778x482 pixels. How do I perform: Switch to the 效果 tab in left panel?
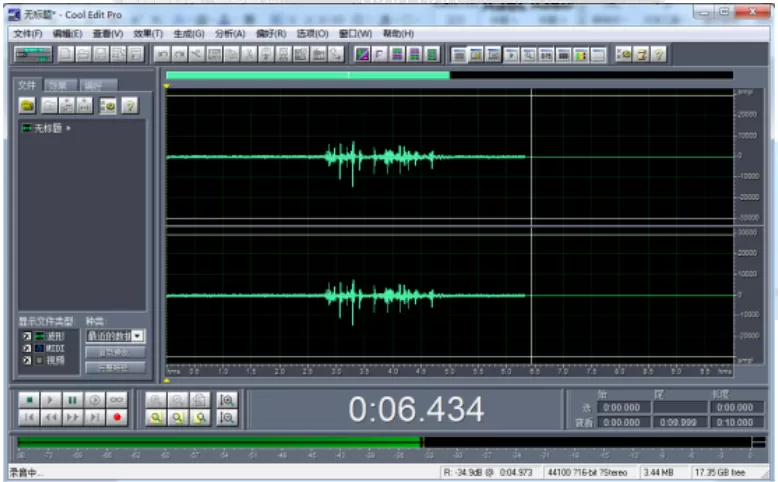tap(60, 85)
